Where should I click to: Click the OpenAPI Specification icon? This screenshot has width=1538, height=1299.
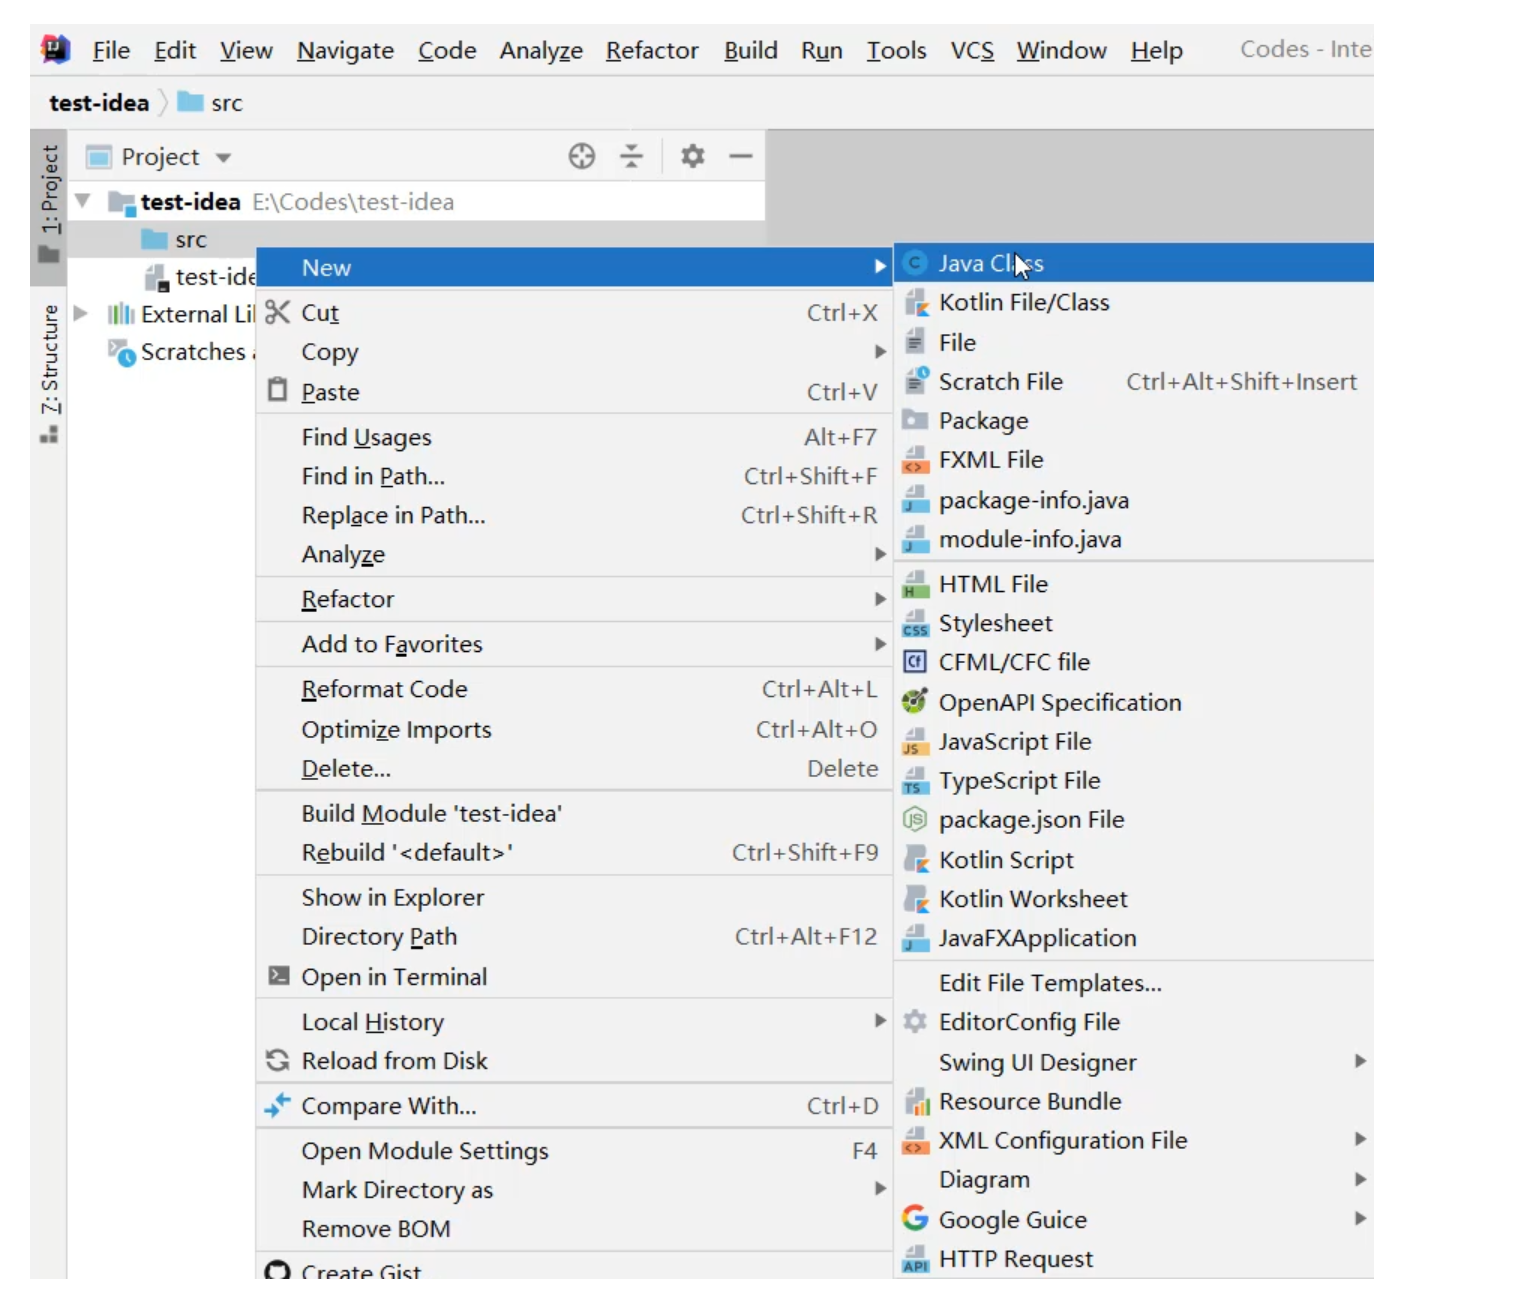pos(915,701)
